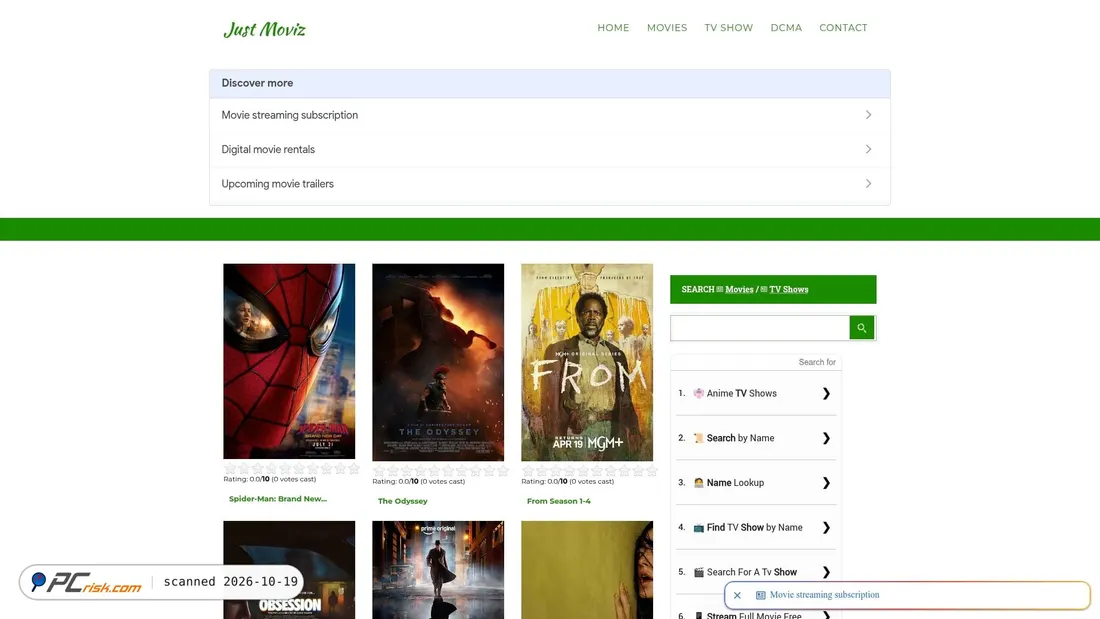Click the TV Shows link in search header

point(789,289)
